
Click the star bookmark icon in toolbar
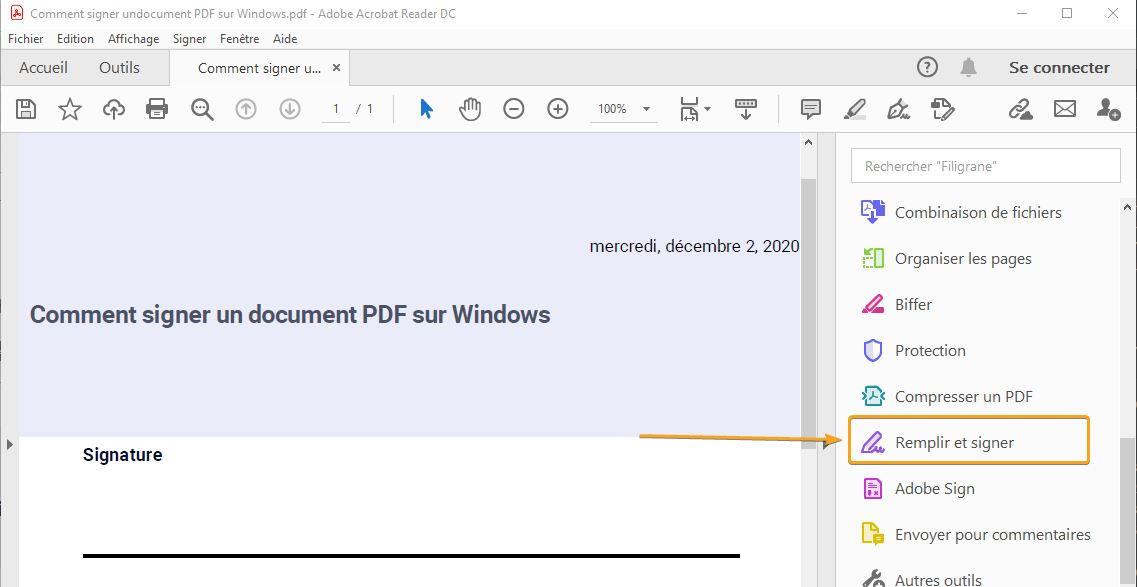coord(70,109)
